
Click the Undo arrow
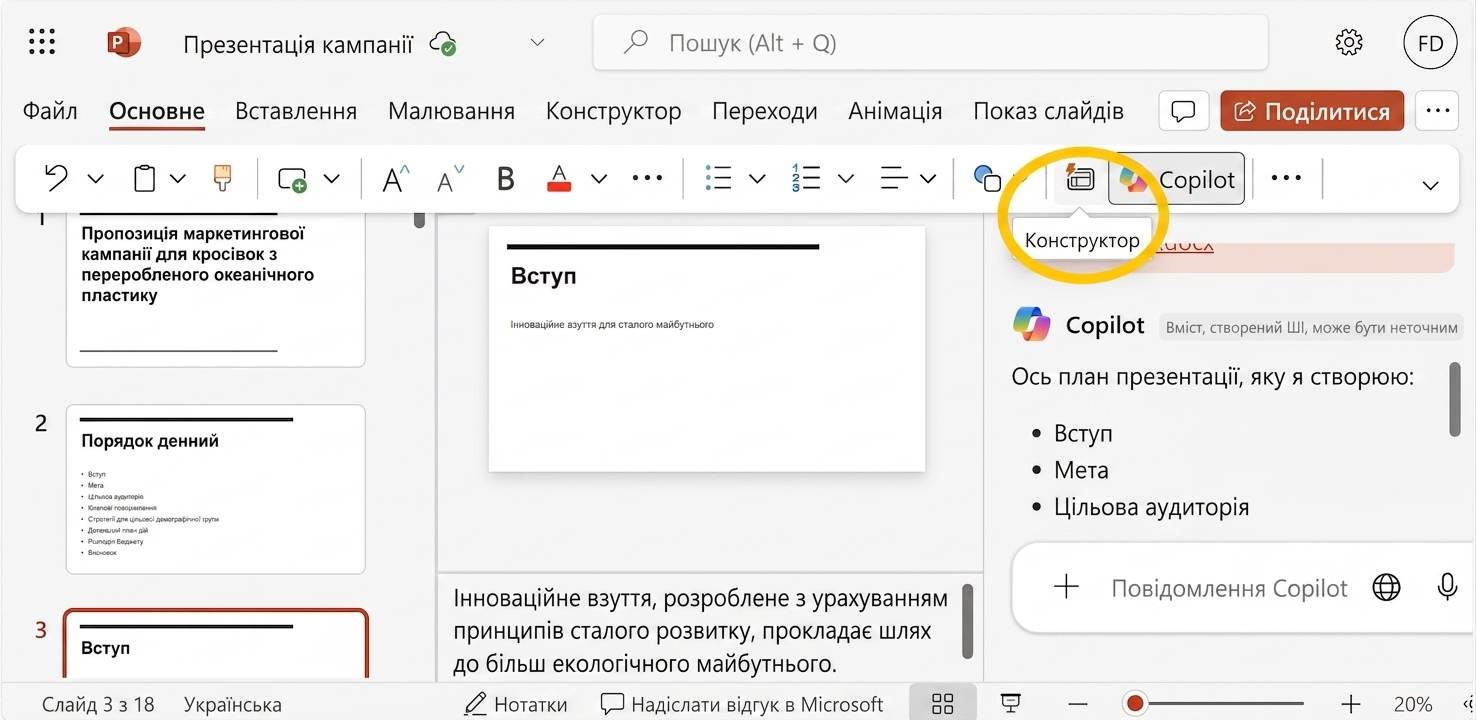coord(56,178)
